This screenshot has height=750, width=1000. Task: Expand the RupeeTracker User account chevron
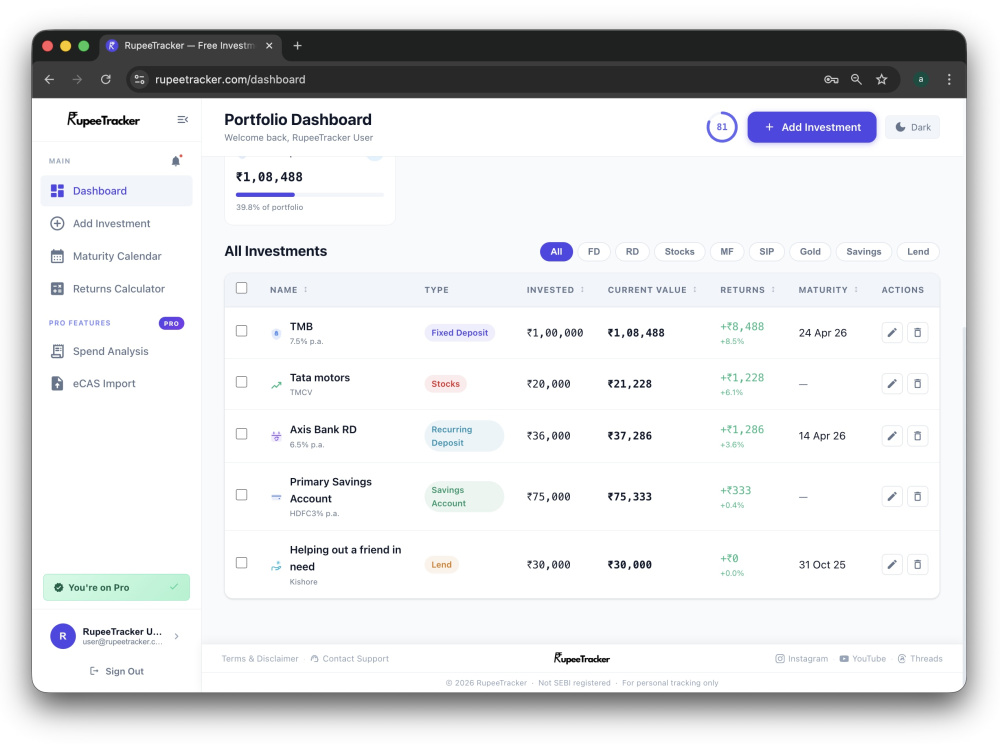(177, 636)
